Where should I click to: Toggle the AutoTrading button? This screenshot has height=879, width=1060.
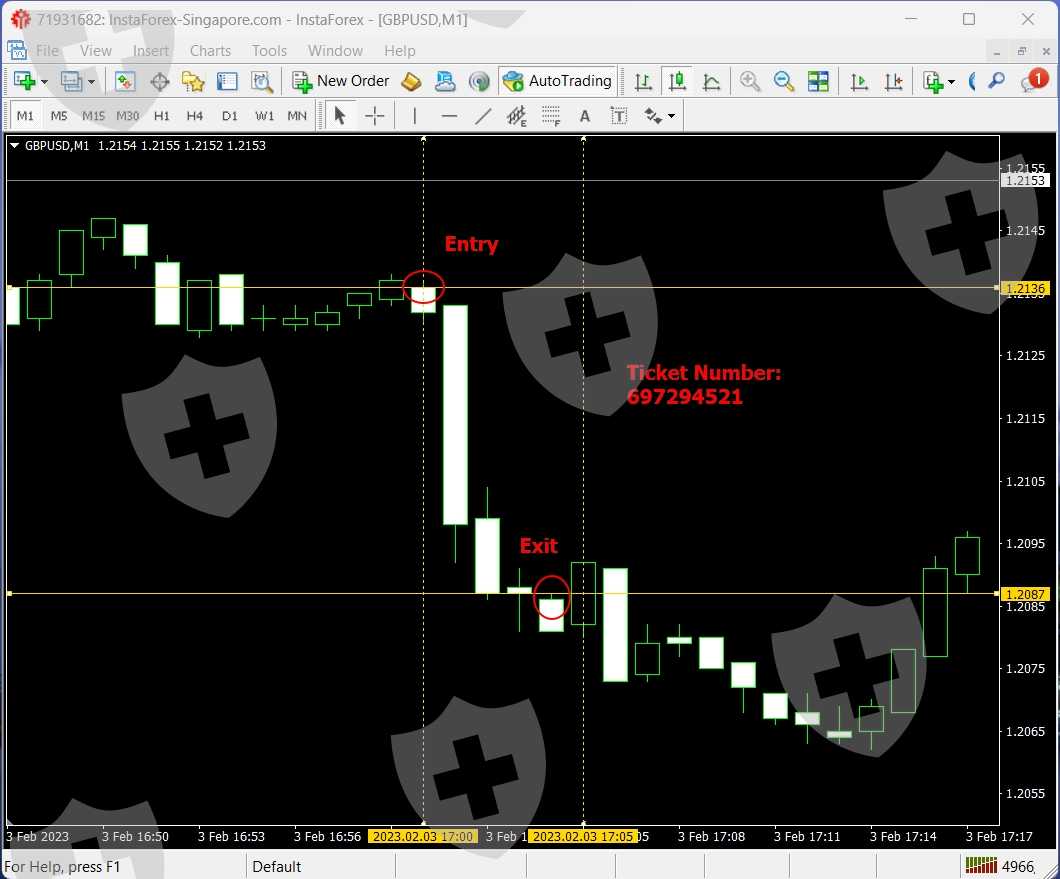click(x=558, y=81)
